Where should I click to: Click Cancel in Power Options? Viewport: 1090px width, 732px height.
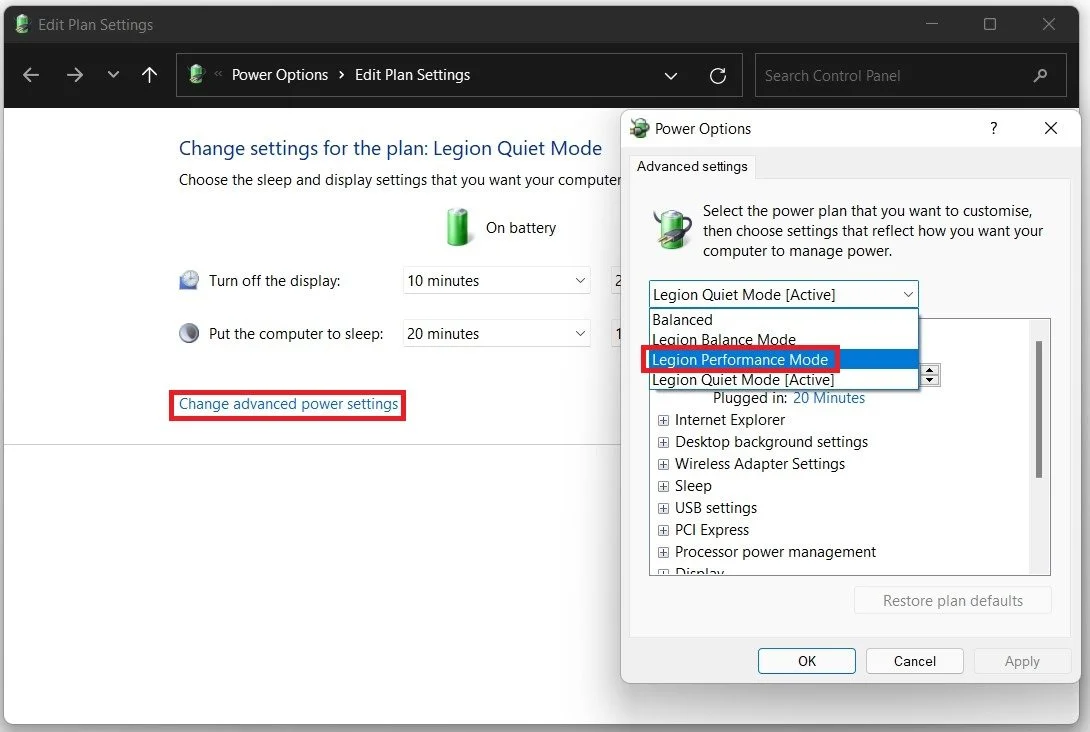click(914, 661)
